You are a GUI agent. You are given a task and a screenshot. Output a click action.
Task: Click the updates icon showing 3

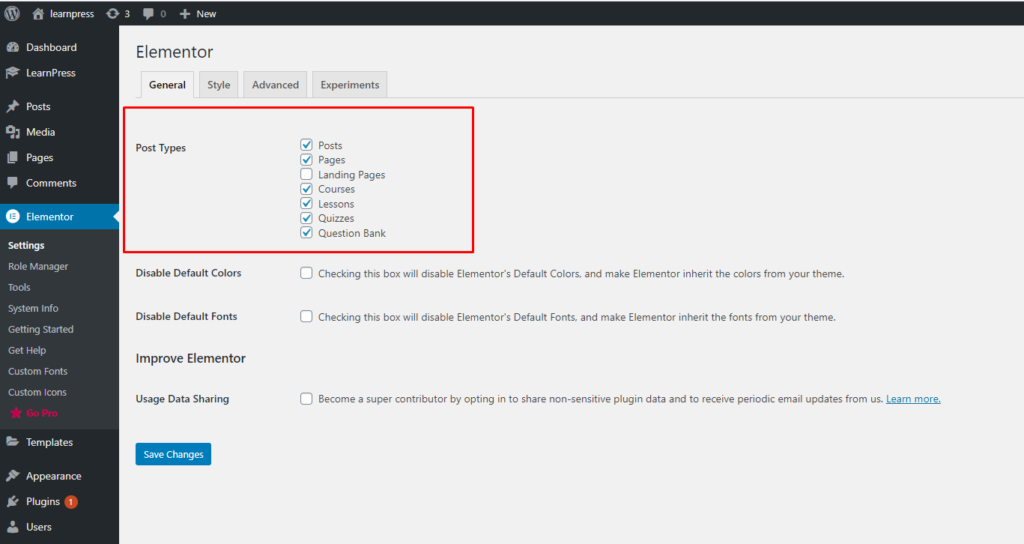point(111,14)
